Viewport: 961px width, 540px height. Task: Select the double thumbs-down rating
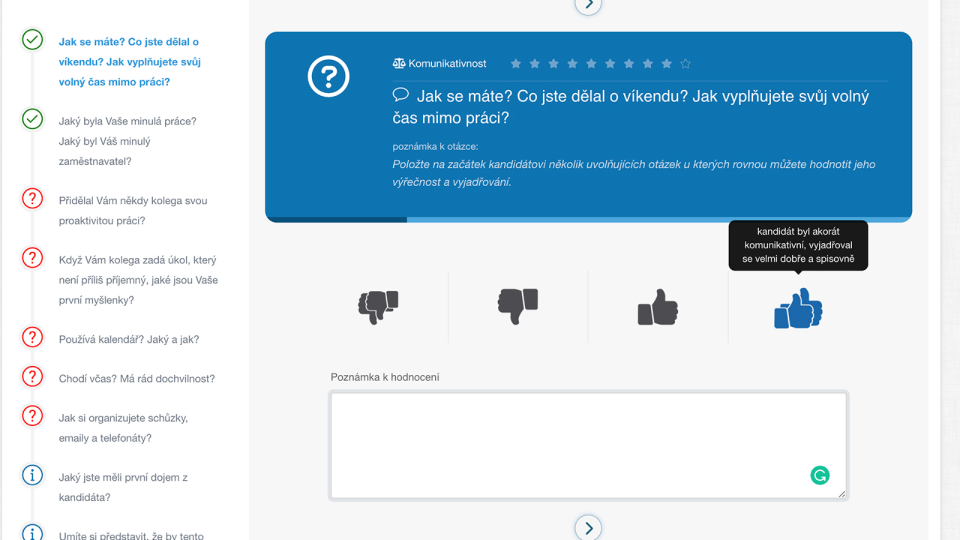click(378, 307)
